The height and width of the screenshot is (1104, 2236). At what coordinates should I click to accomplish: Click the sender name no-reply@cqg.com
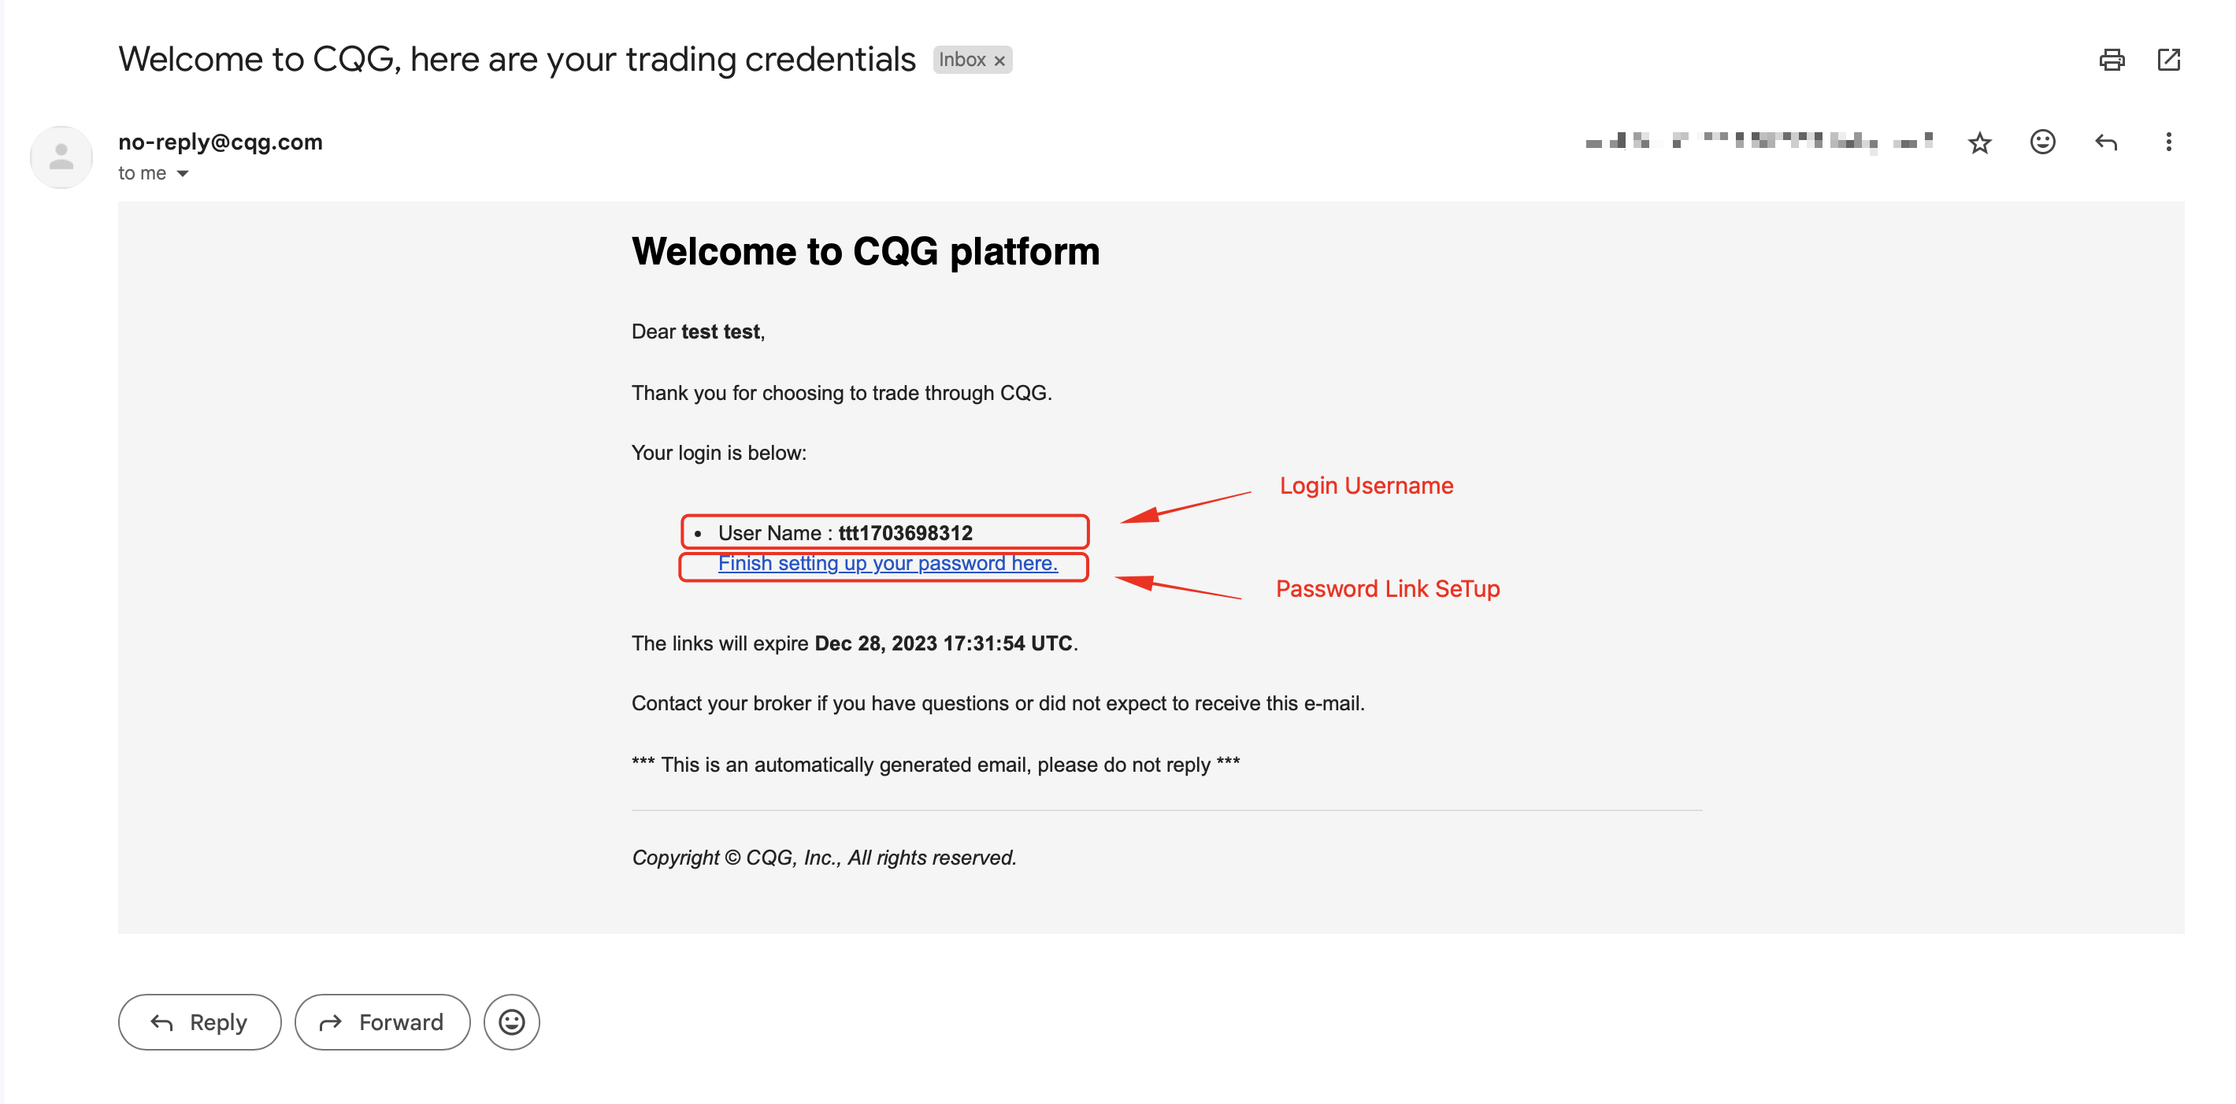click(220, 142)
